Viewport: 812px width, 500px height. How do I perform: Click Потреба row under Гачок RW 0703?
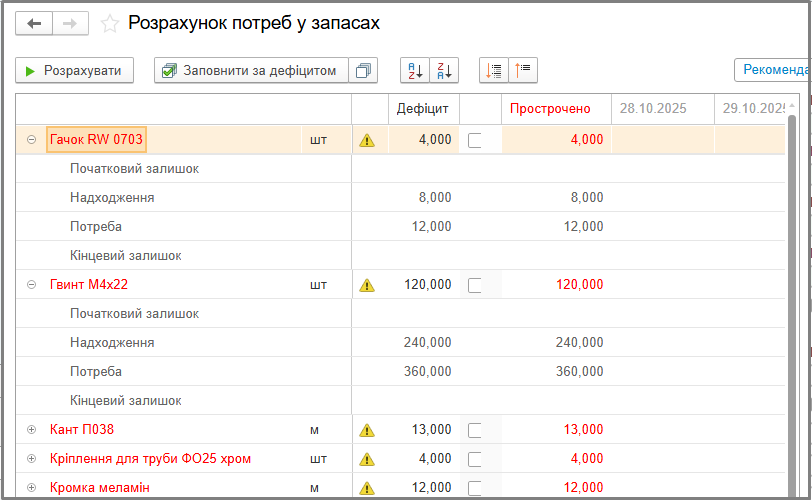96,227
